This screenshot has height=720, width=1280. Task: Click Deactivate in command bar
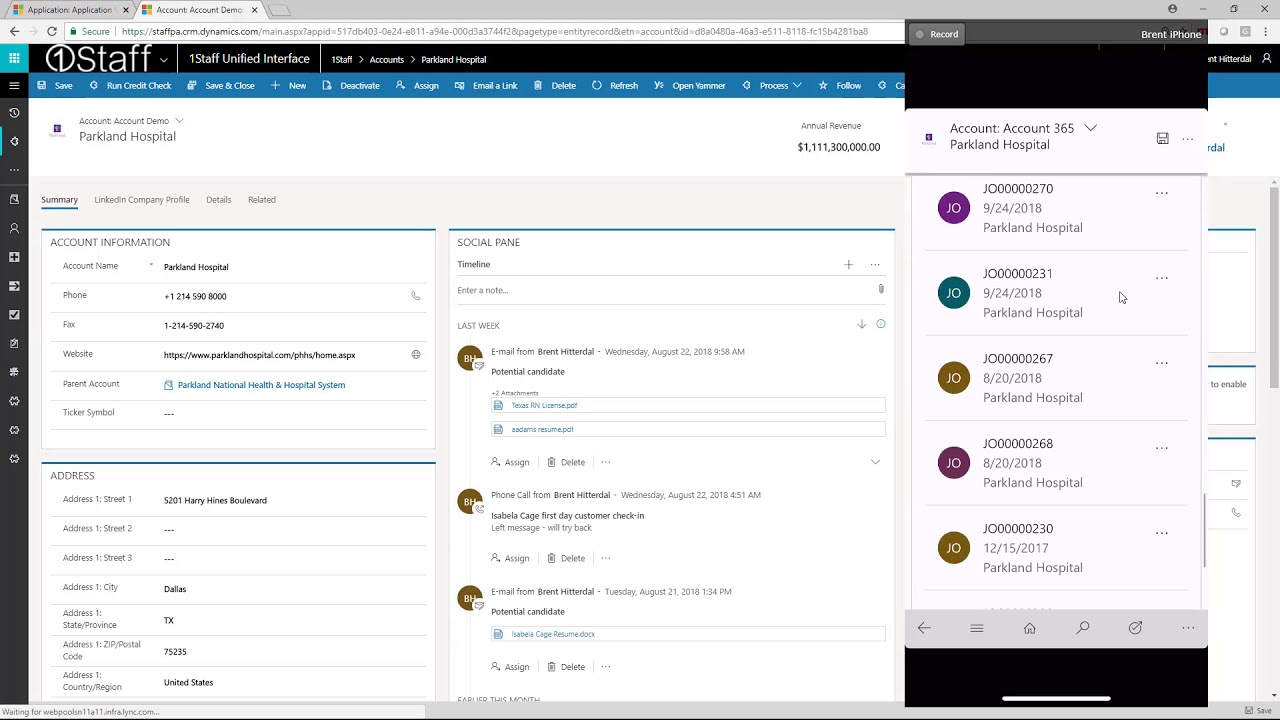pos(351,86)
